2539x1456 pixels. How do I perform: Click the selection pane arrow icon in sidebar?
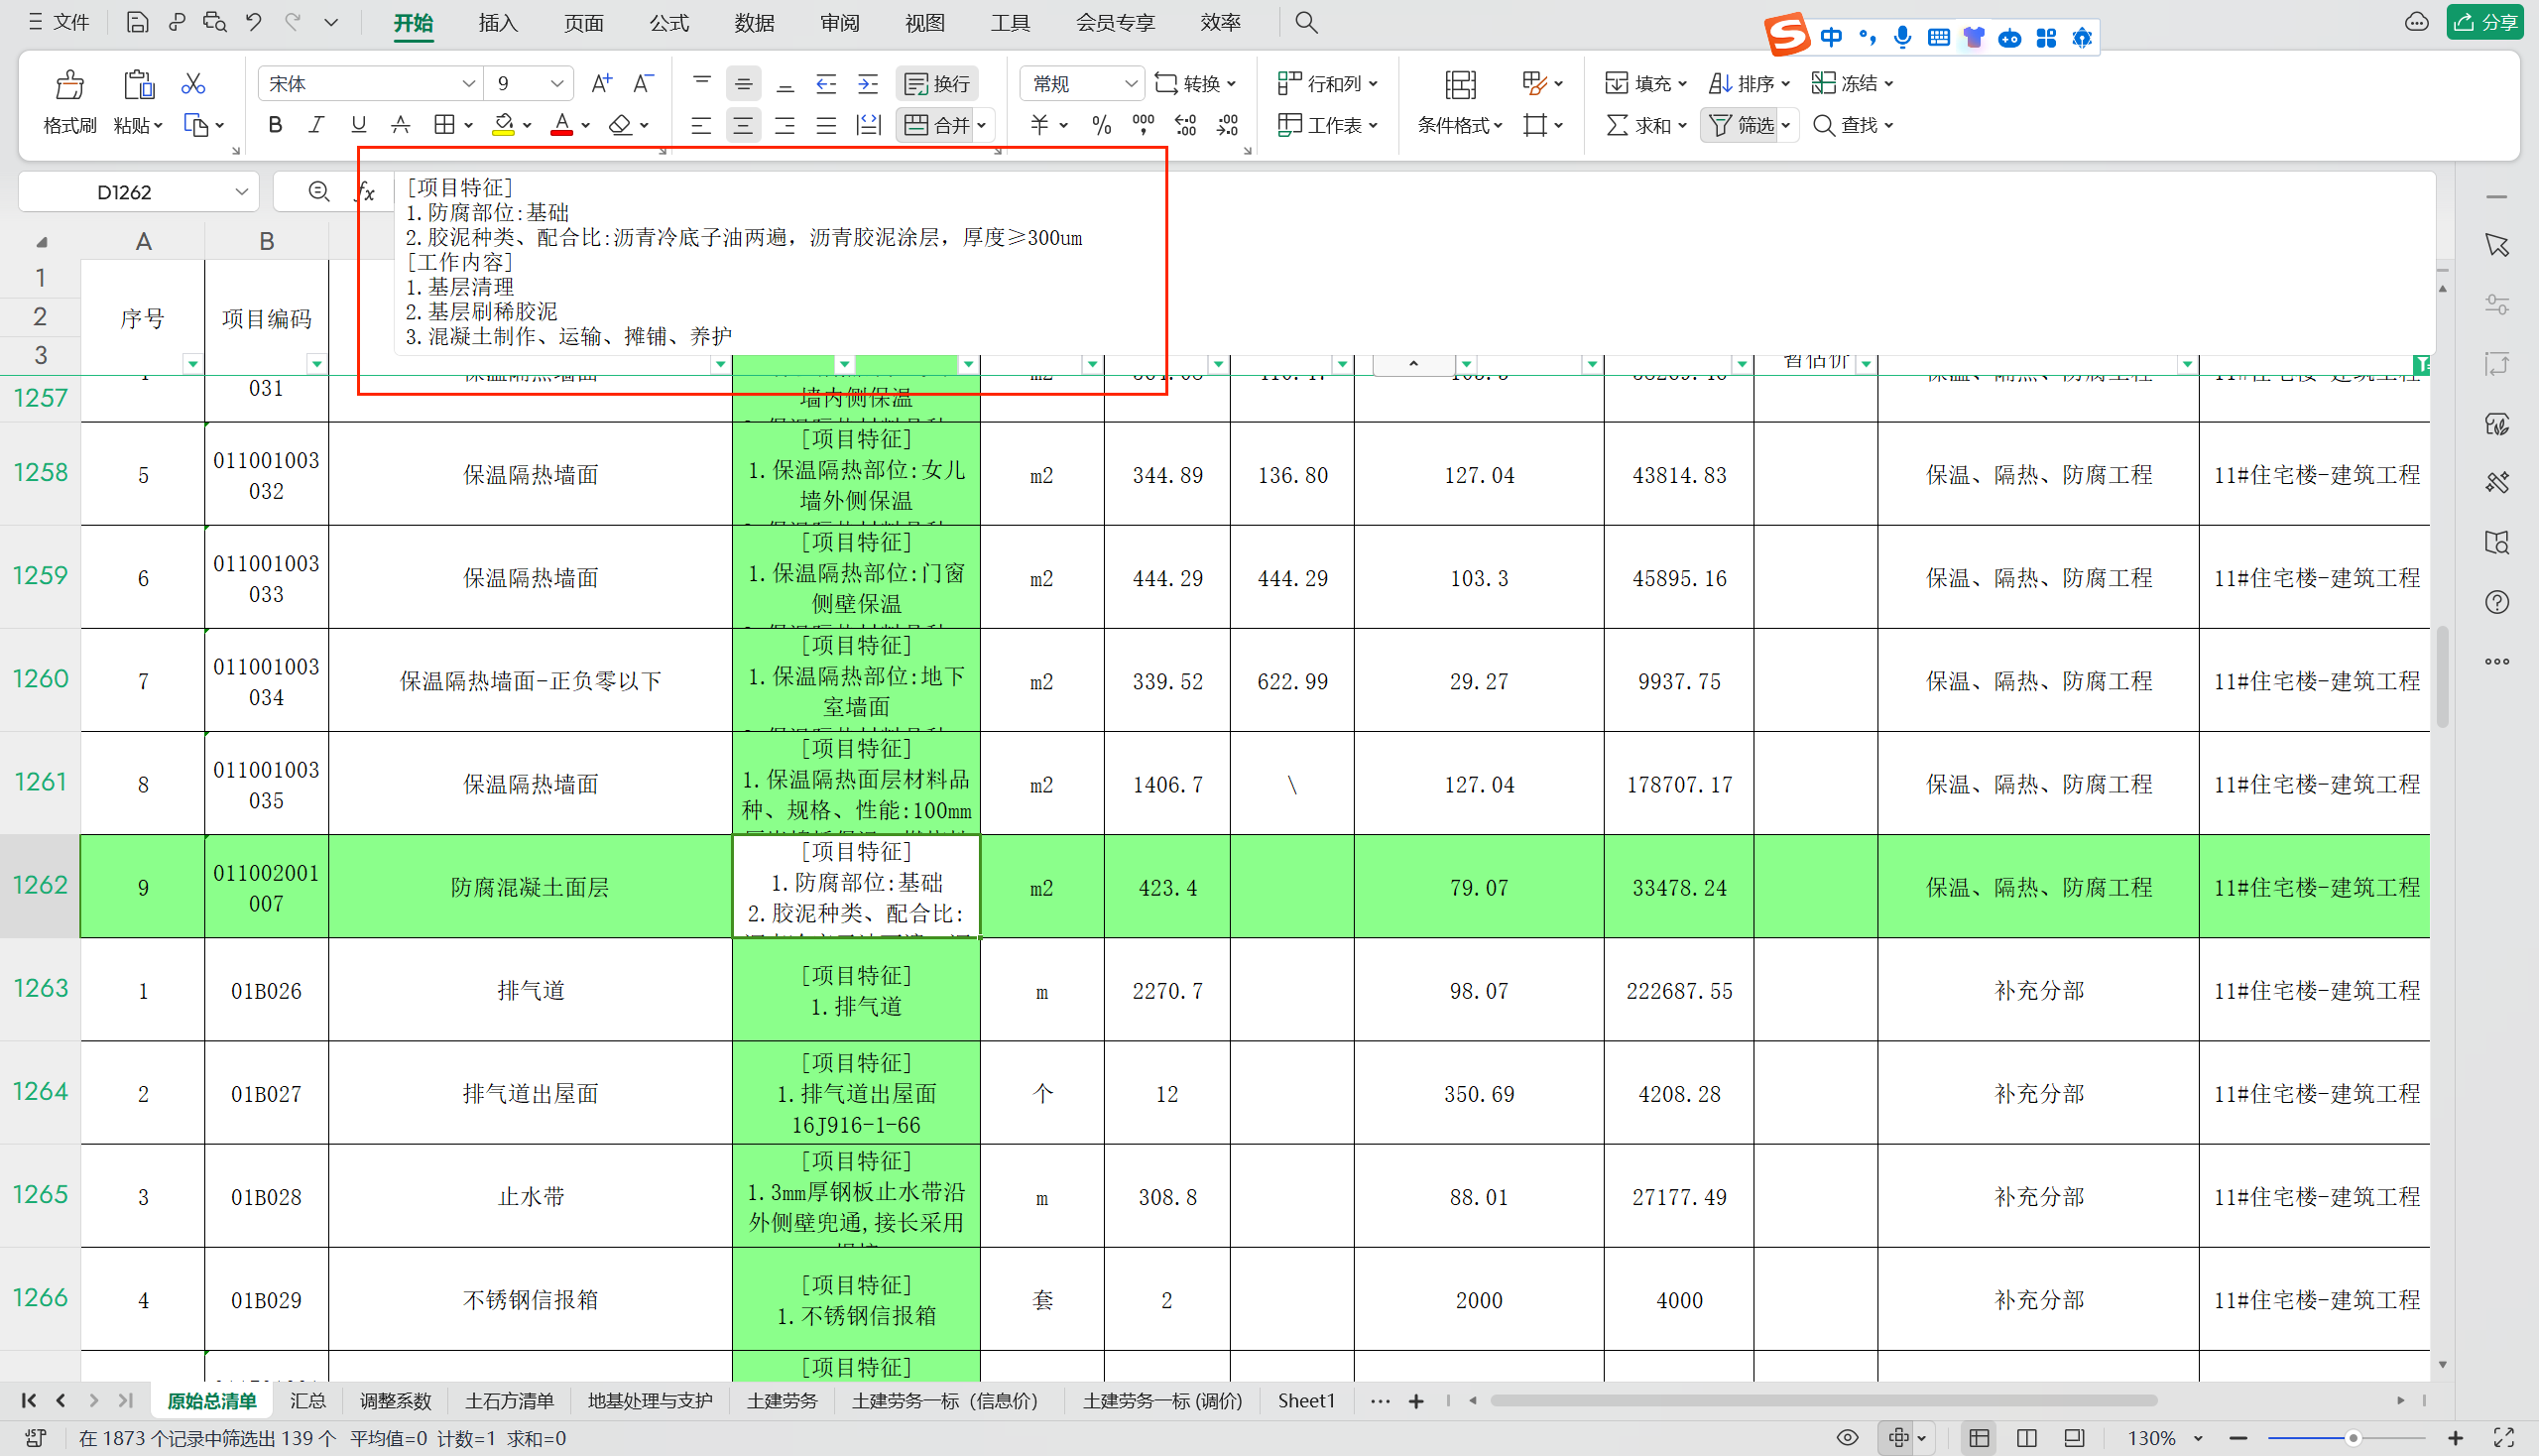tap(2497, 245)
